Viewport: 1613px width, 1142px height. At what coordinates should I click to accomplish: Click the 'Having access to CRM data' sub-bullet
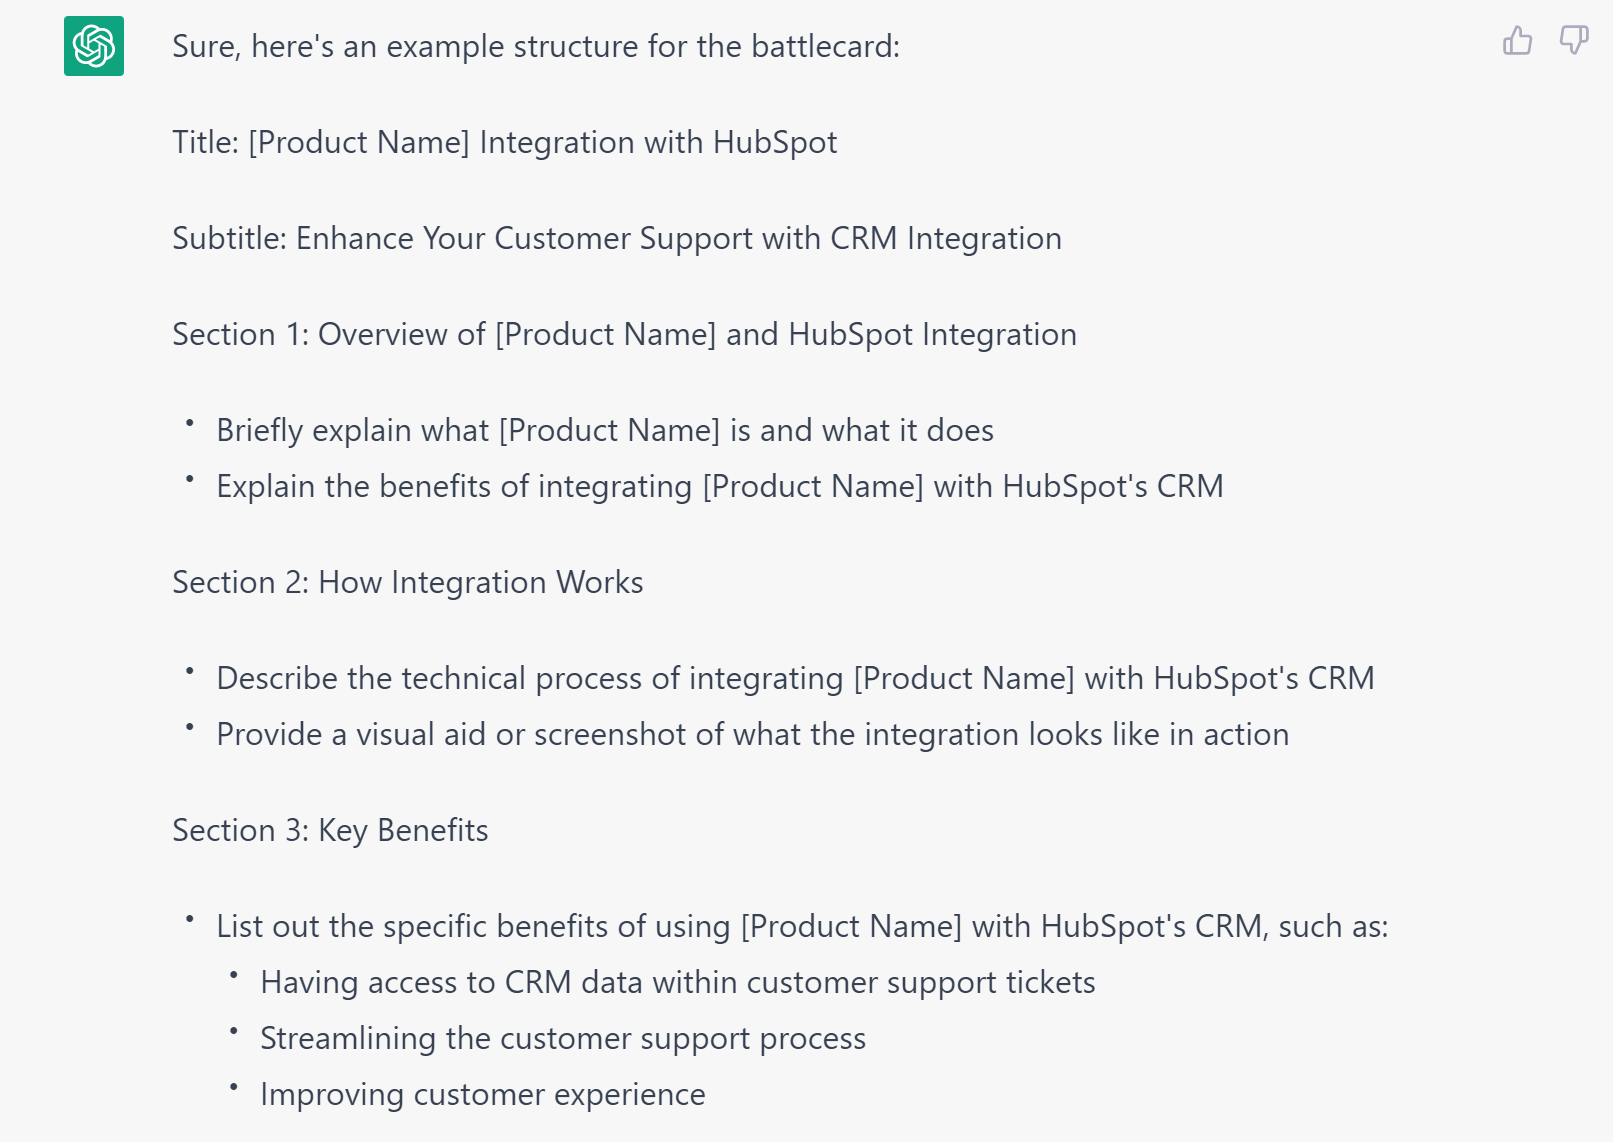click(678, 982)
